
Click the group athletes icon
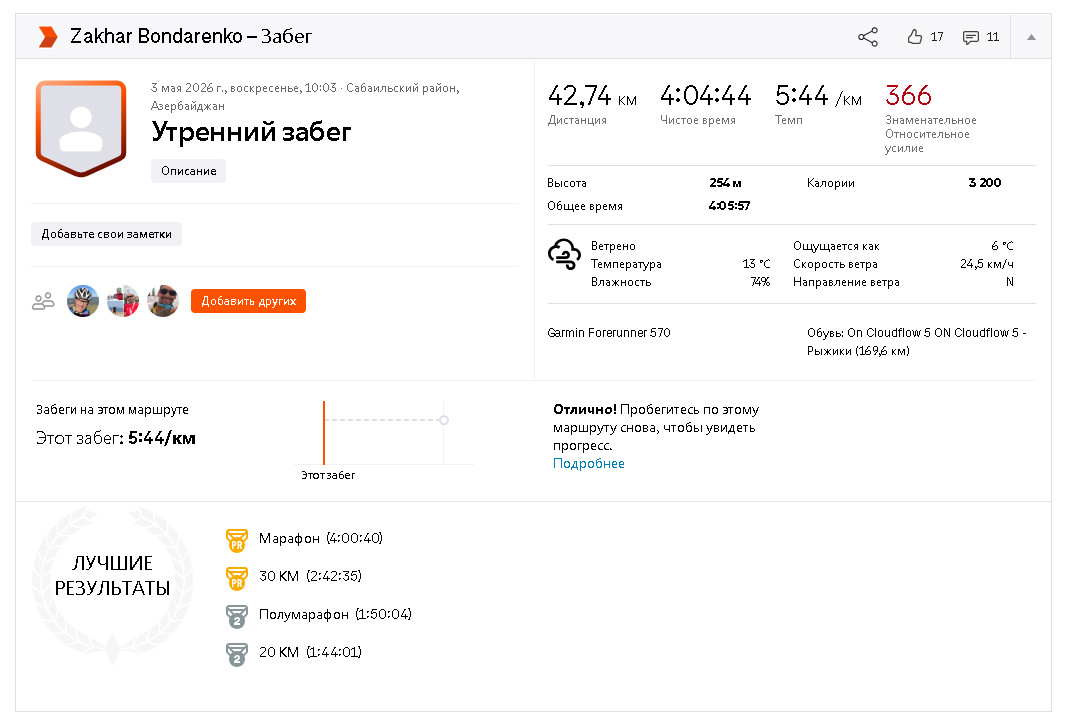(x=44, y=301)
